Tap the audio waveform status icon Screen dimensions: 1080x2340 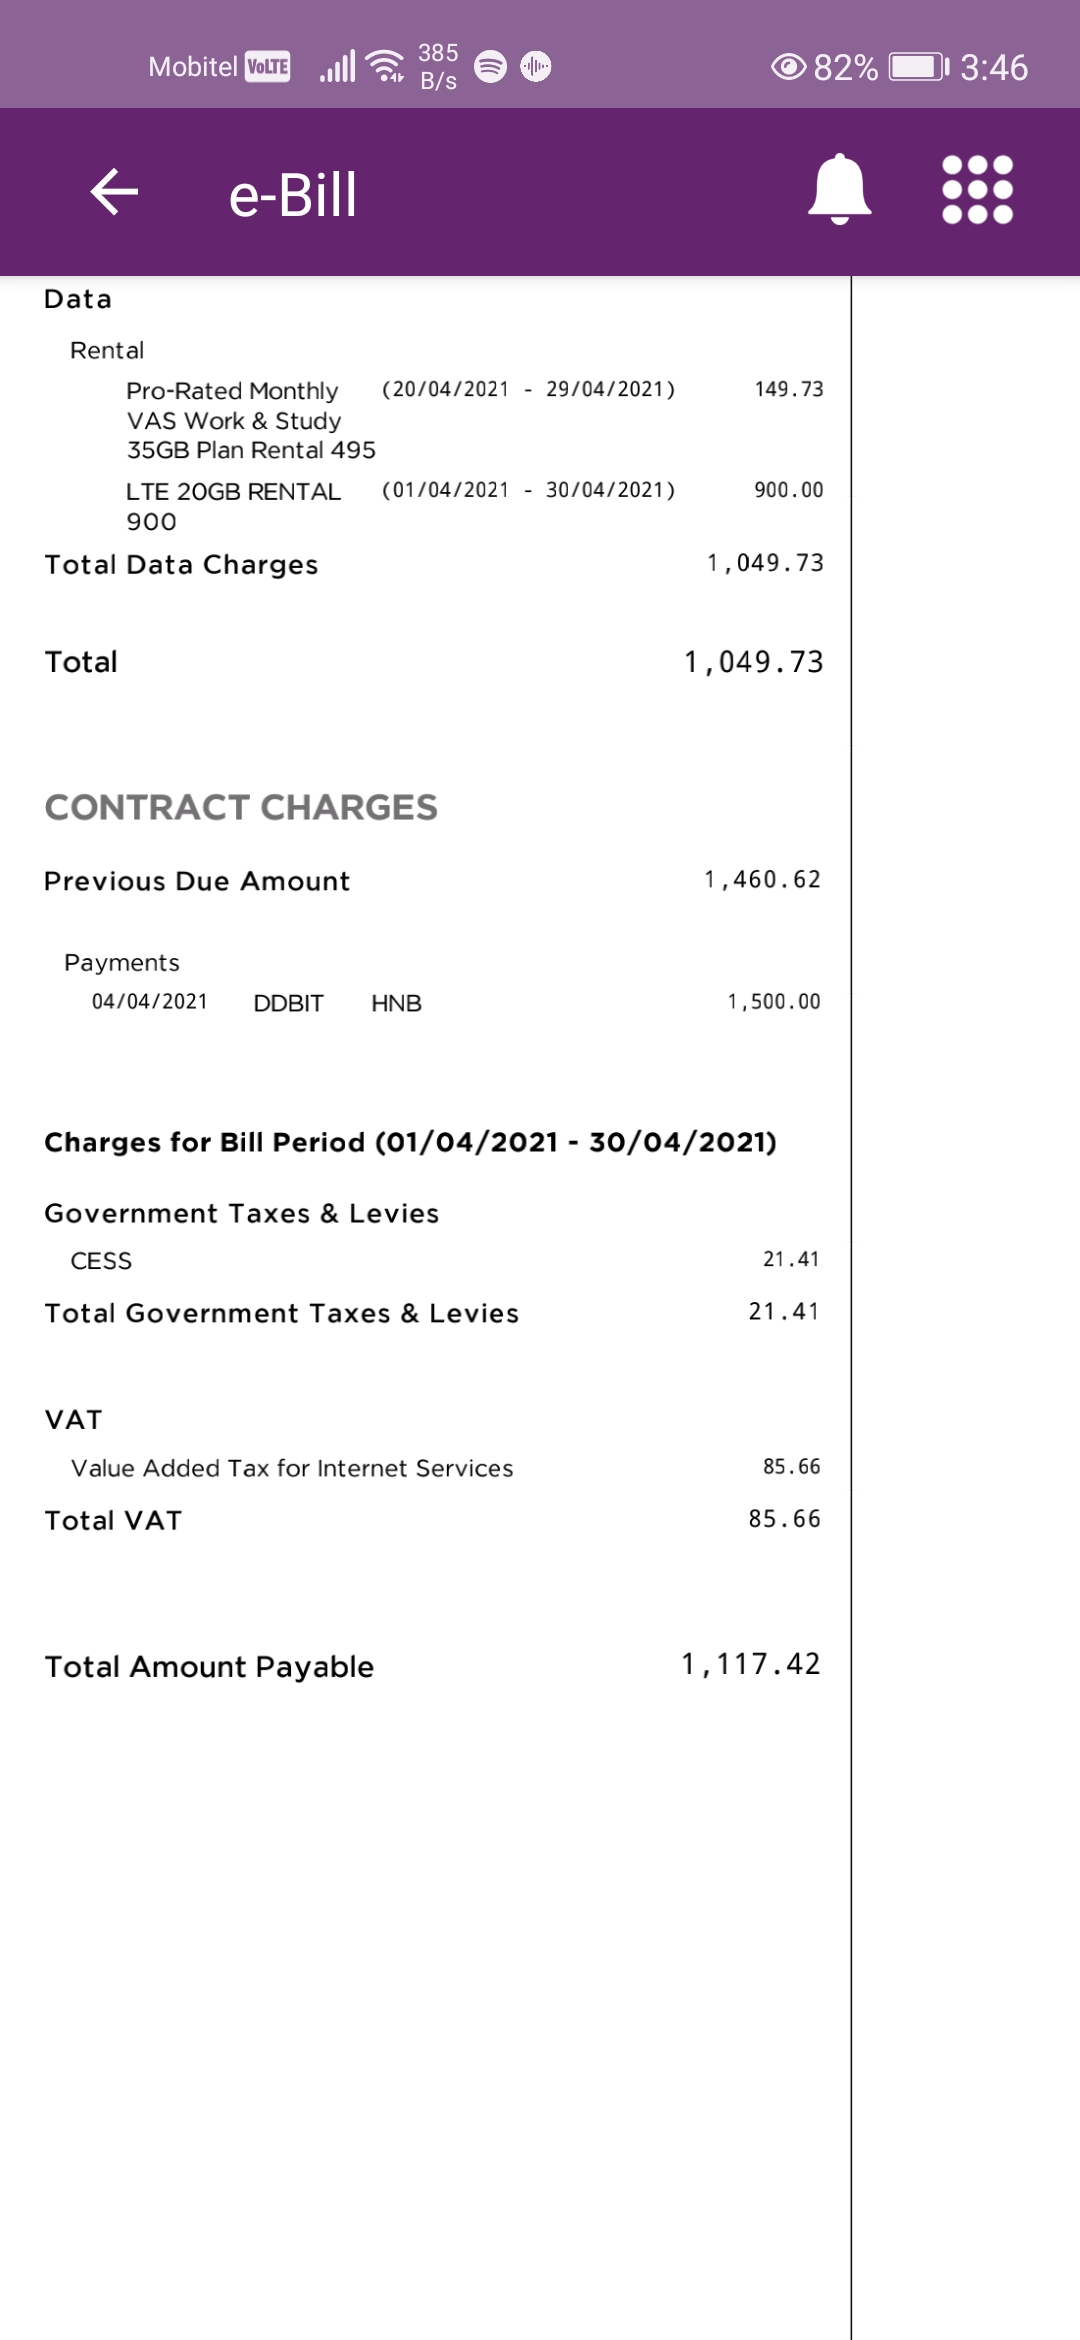[536, 67]
